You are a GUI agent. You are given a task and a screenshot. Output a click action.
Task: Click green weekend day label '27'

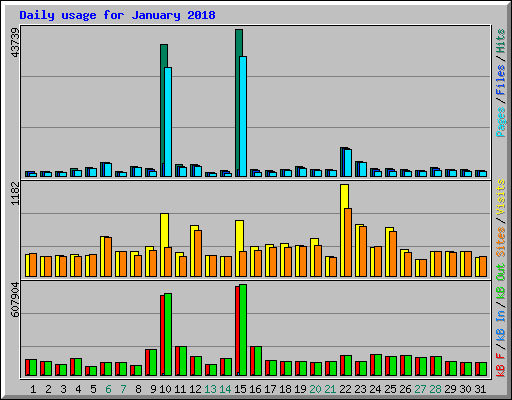click(x=420, y=389)
